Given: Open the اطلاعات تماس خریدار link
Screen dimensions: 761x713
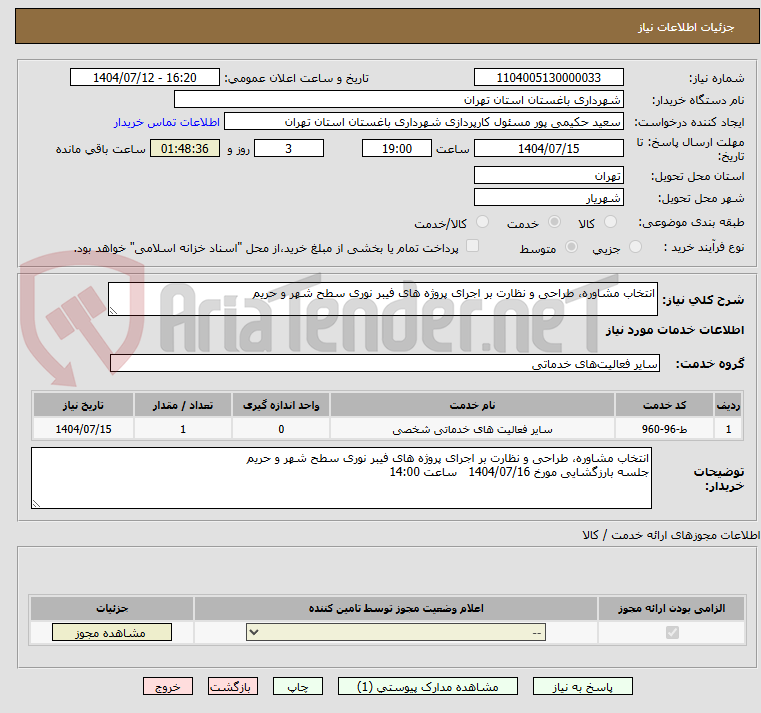Looking at the screenshot, I should point(167,122).
